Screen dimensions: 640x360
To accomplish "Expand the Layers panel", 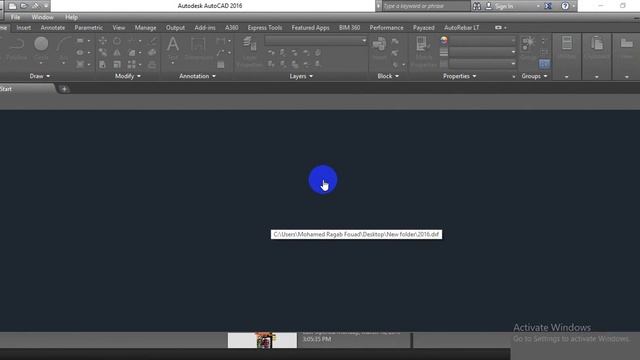I will pyautogui.click(x=301, y=76).
